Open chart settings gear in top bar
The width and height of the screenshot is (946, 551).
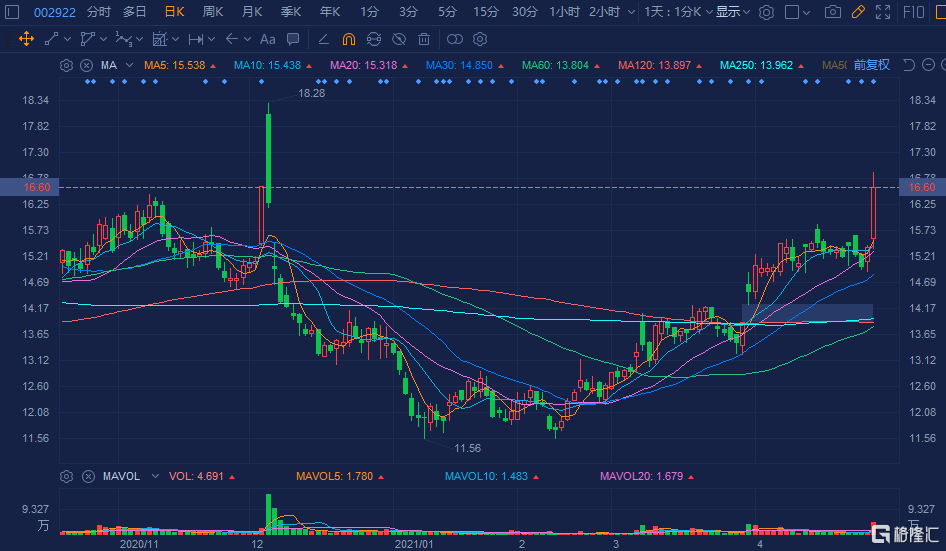coord(766,12)
